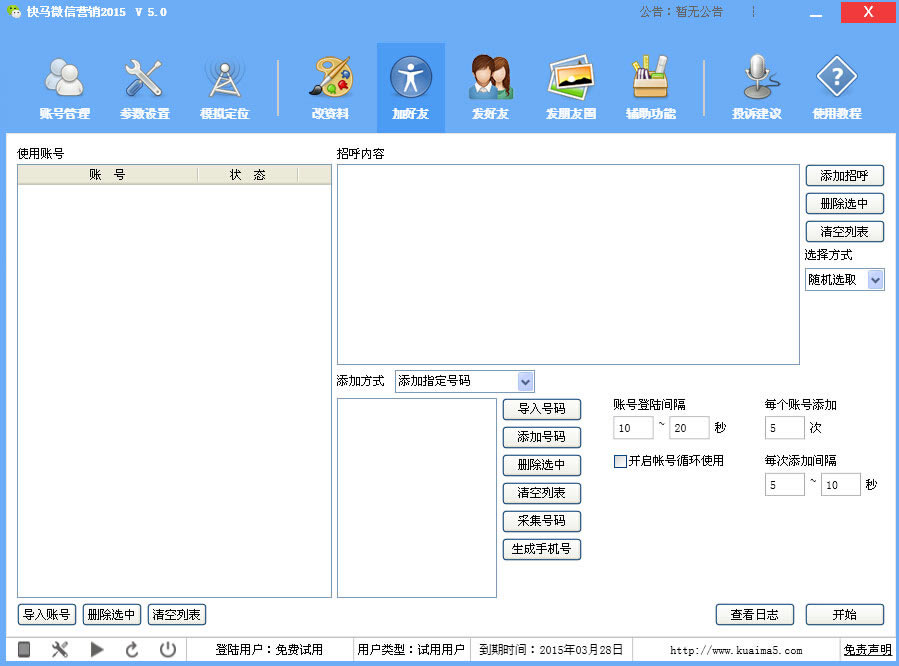Click the refresh icon in status bar
The width and height of the screenshot is (899, 666).
click(132, 650)
